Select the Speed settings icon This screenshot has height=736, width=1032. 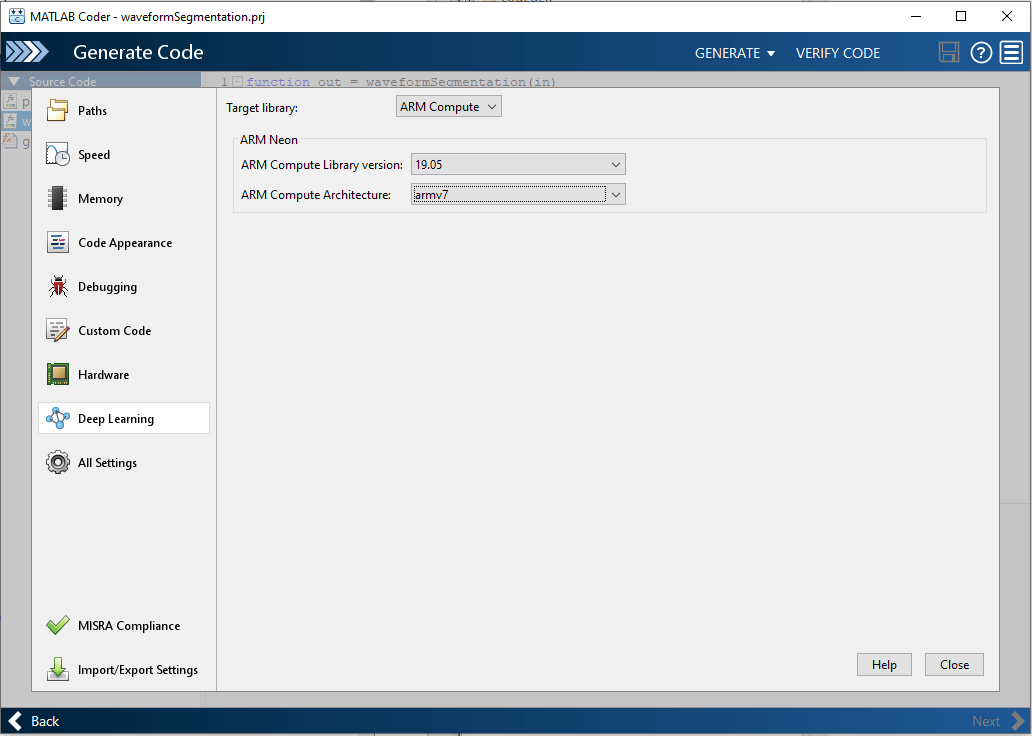58,155
